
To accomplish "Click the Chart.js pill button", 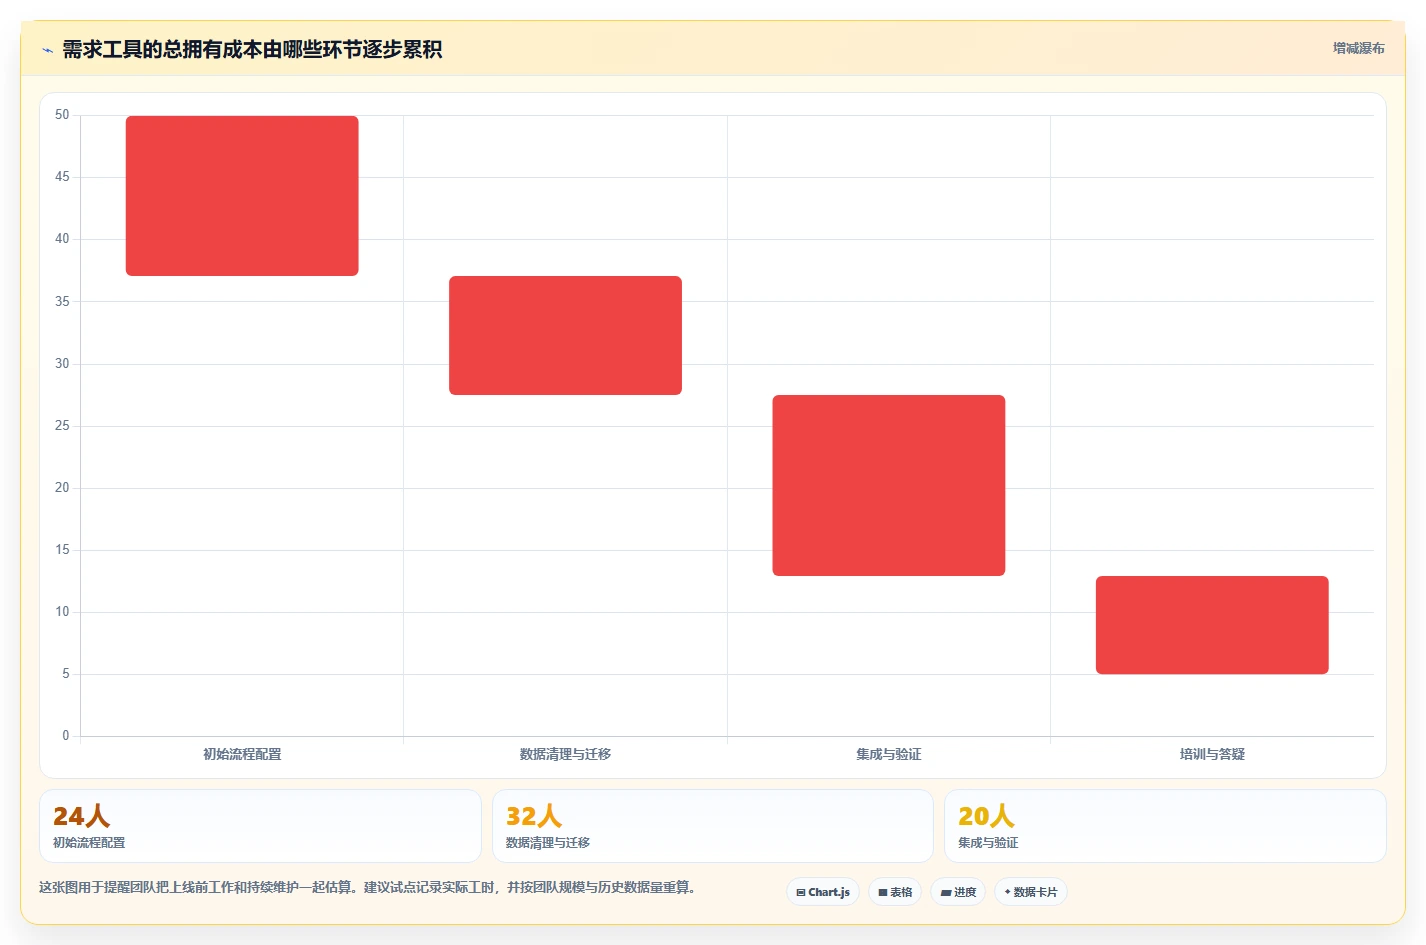I will [823, 892].
